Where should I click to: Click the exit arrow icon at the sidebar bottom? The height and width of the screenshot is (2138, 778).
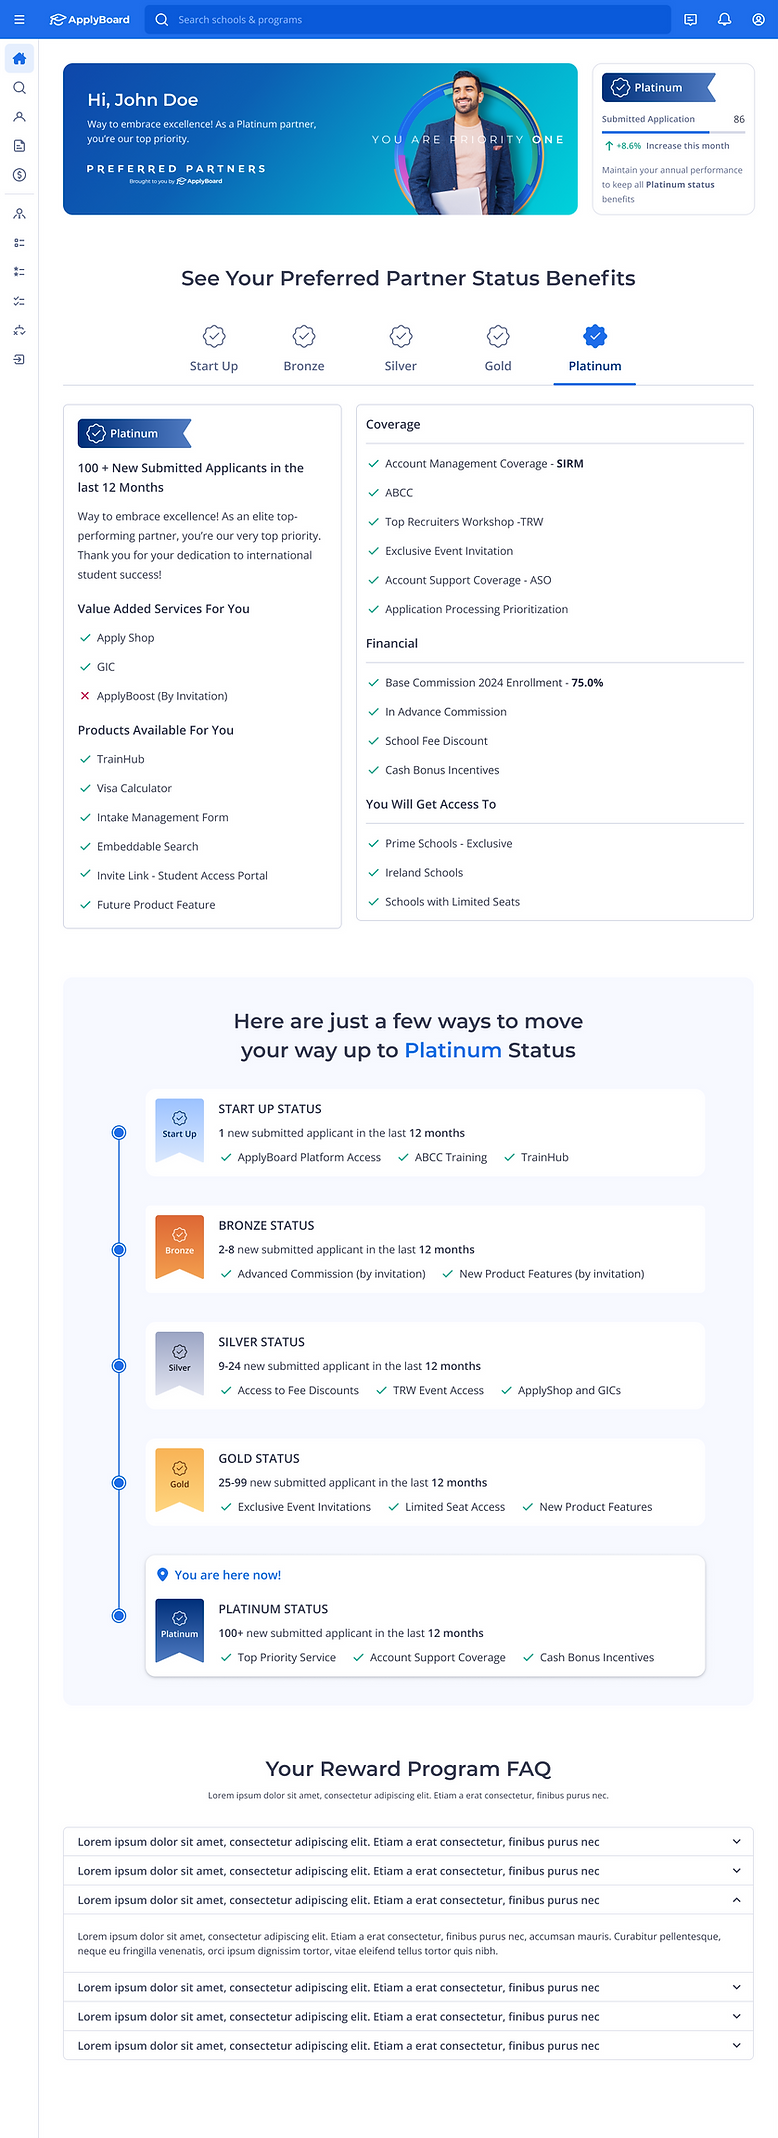19,359
